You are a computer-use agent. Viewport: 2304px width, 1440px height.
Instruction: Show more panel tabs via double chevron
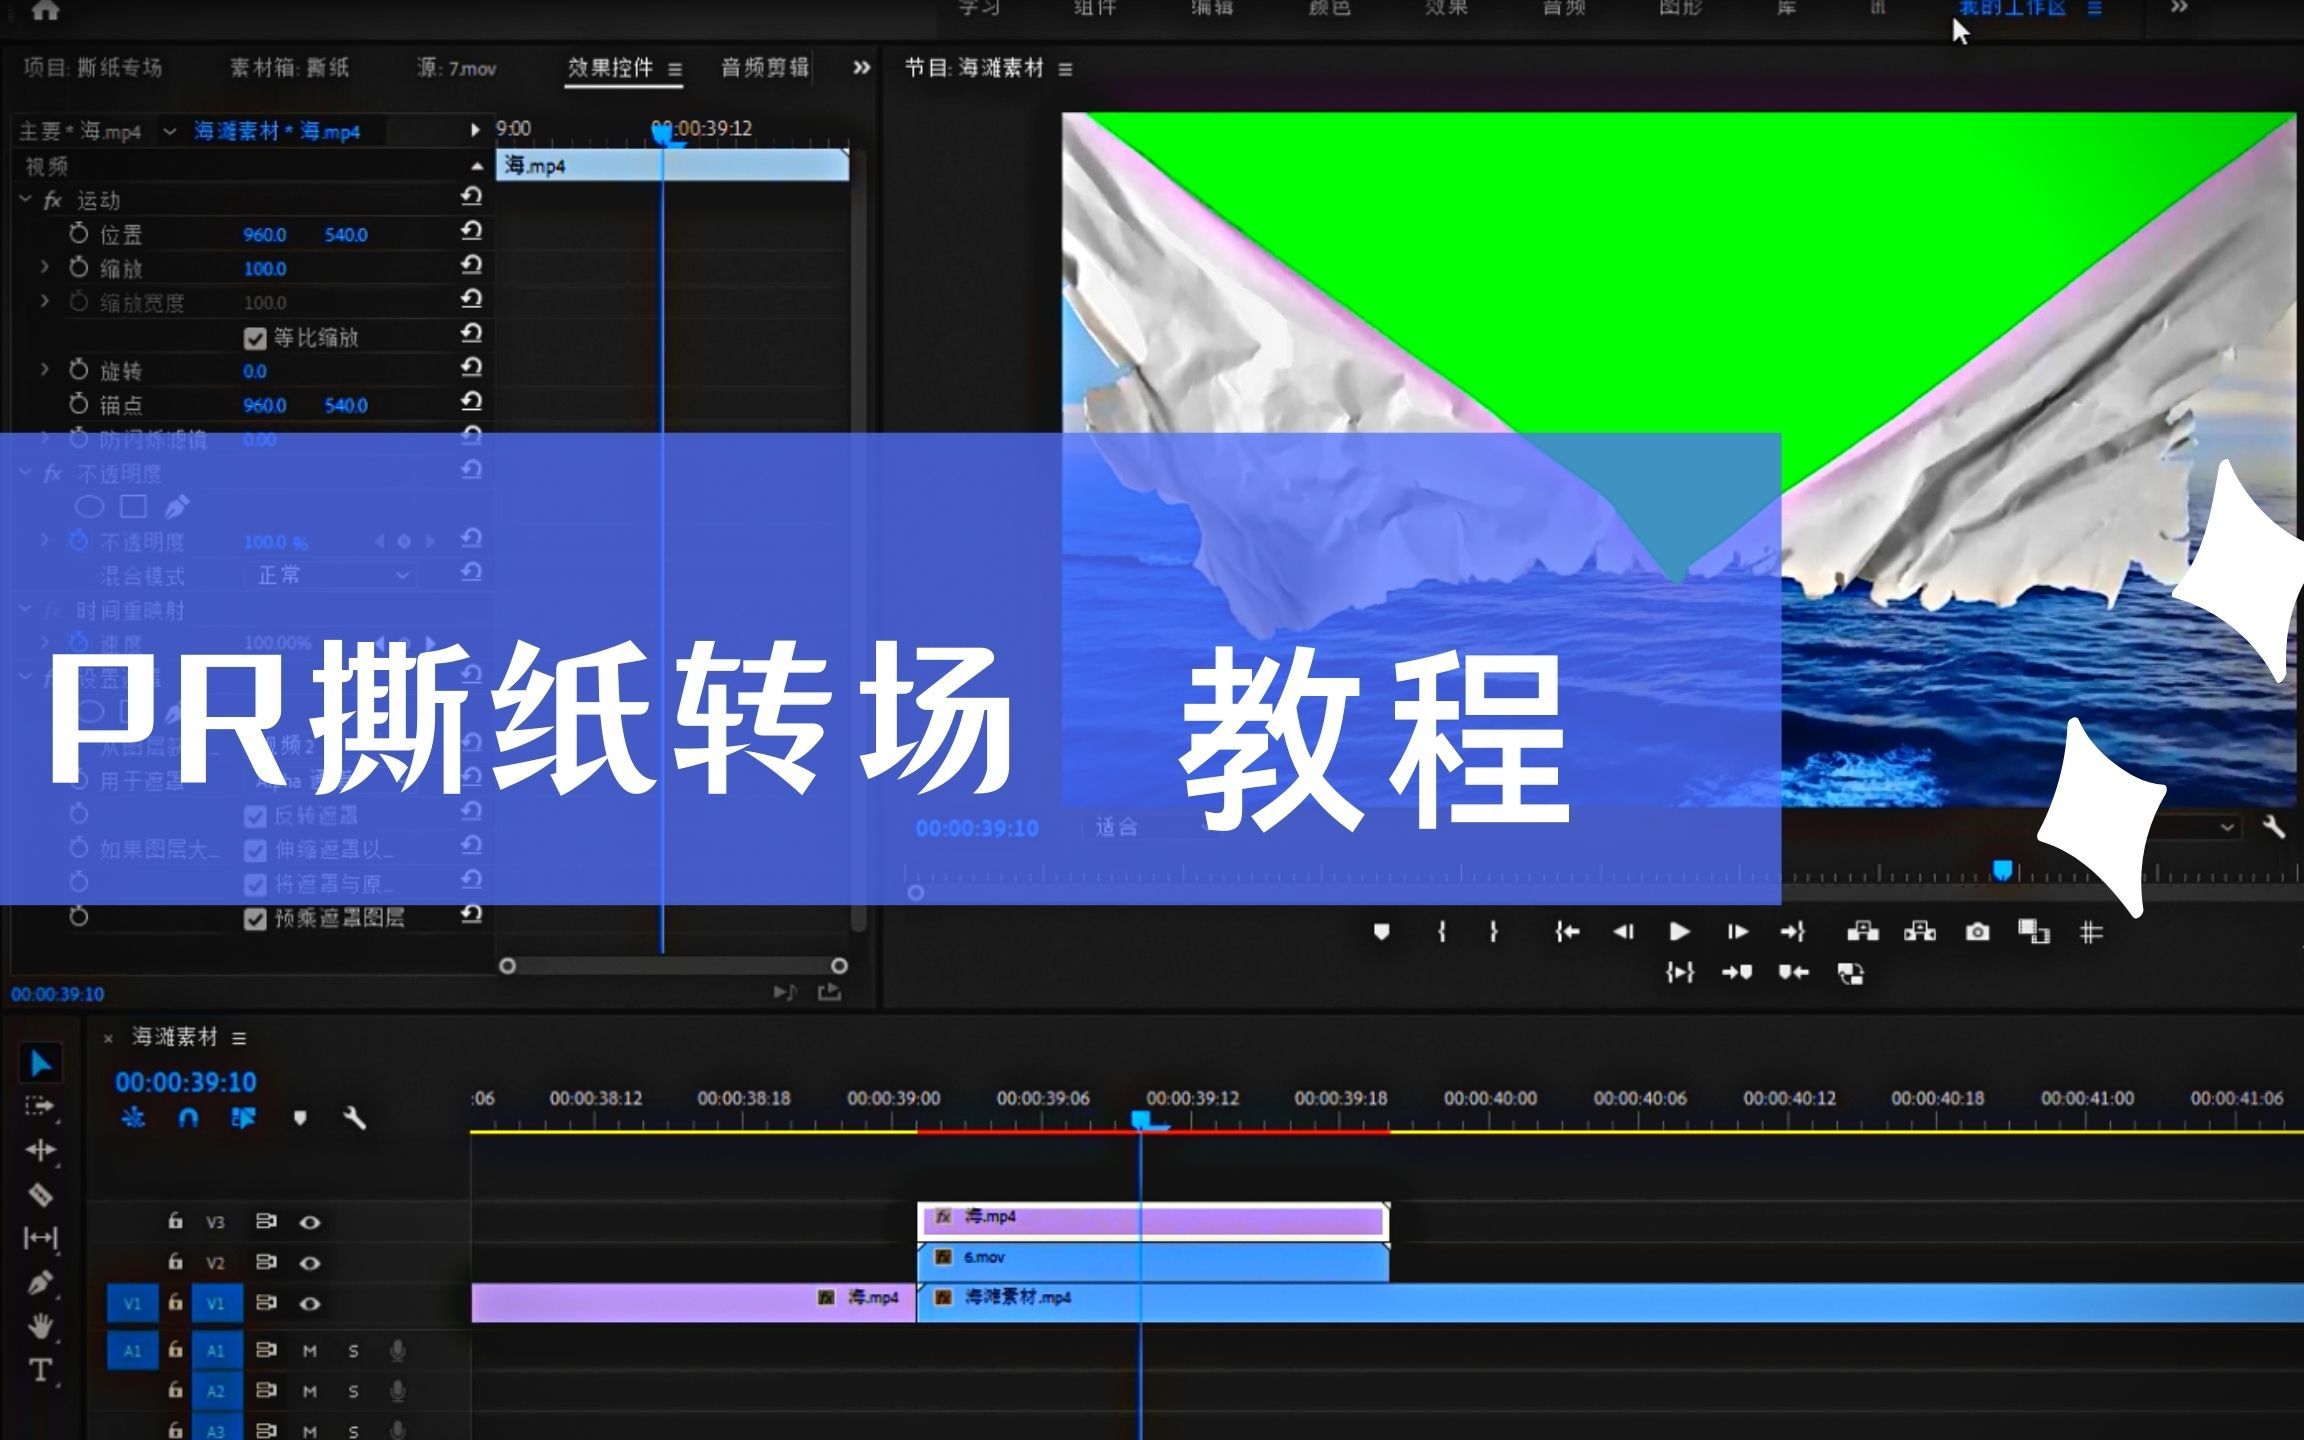(861, 68)
